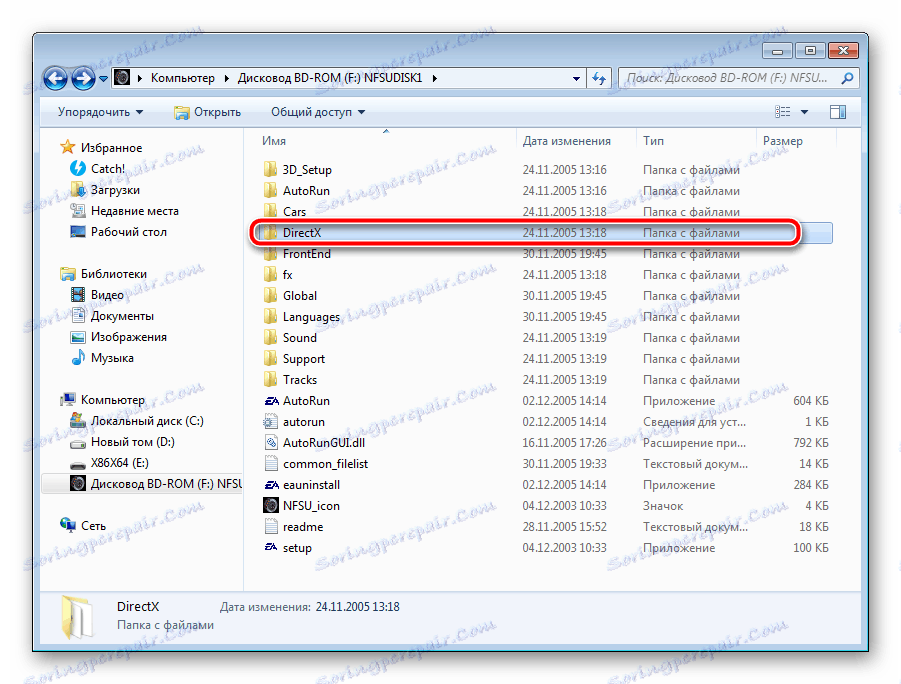Click the refresh button next to address bar
Screen dimensions: 901x684
599,78
